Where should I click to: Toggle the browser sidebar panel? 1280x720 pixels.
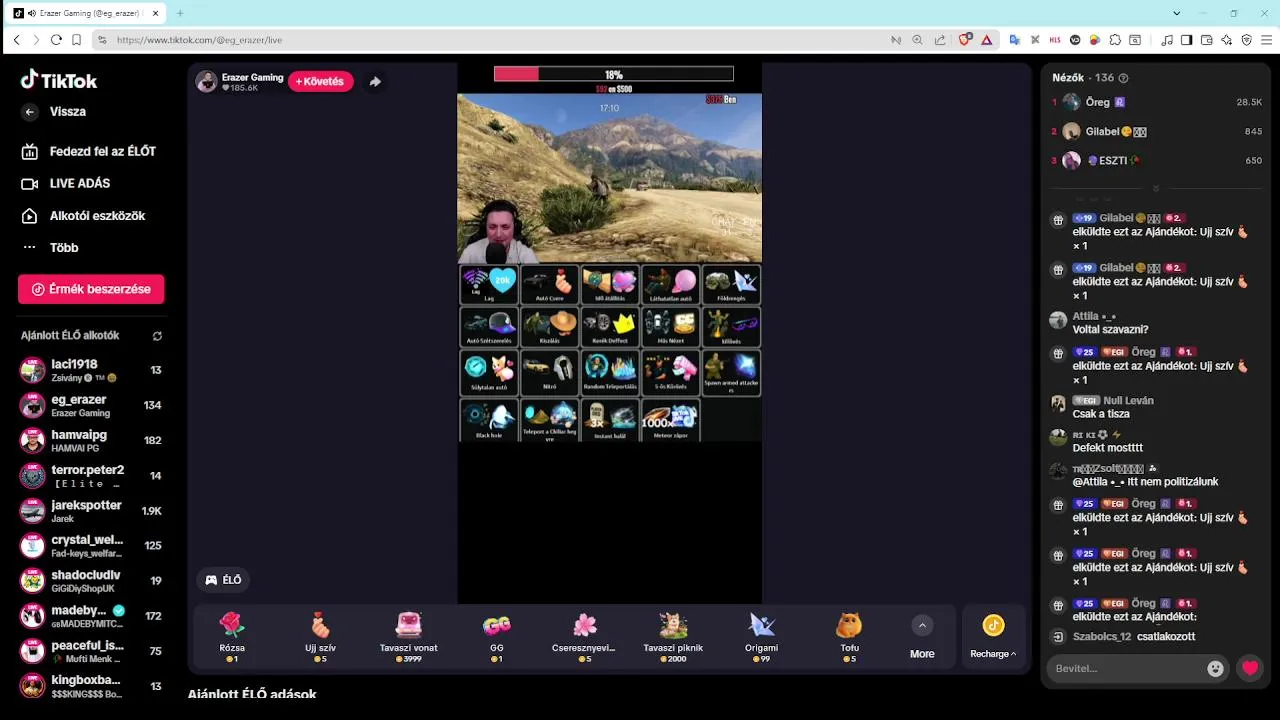pyautogui.click(x=1186, y=40)
